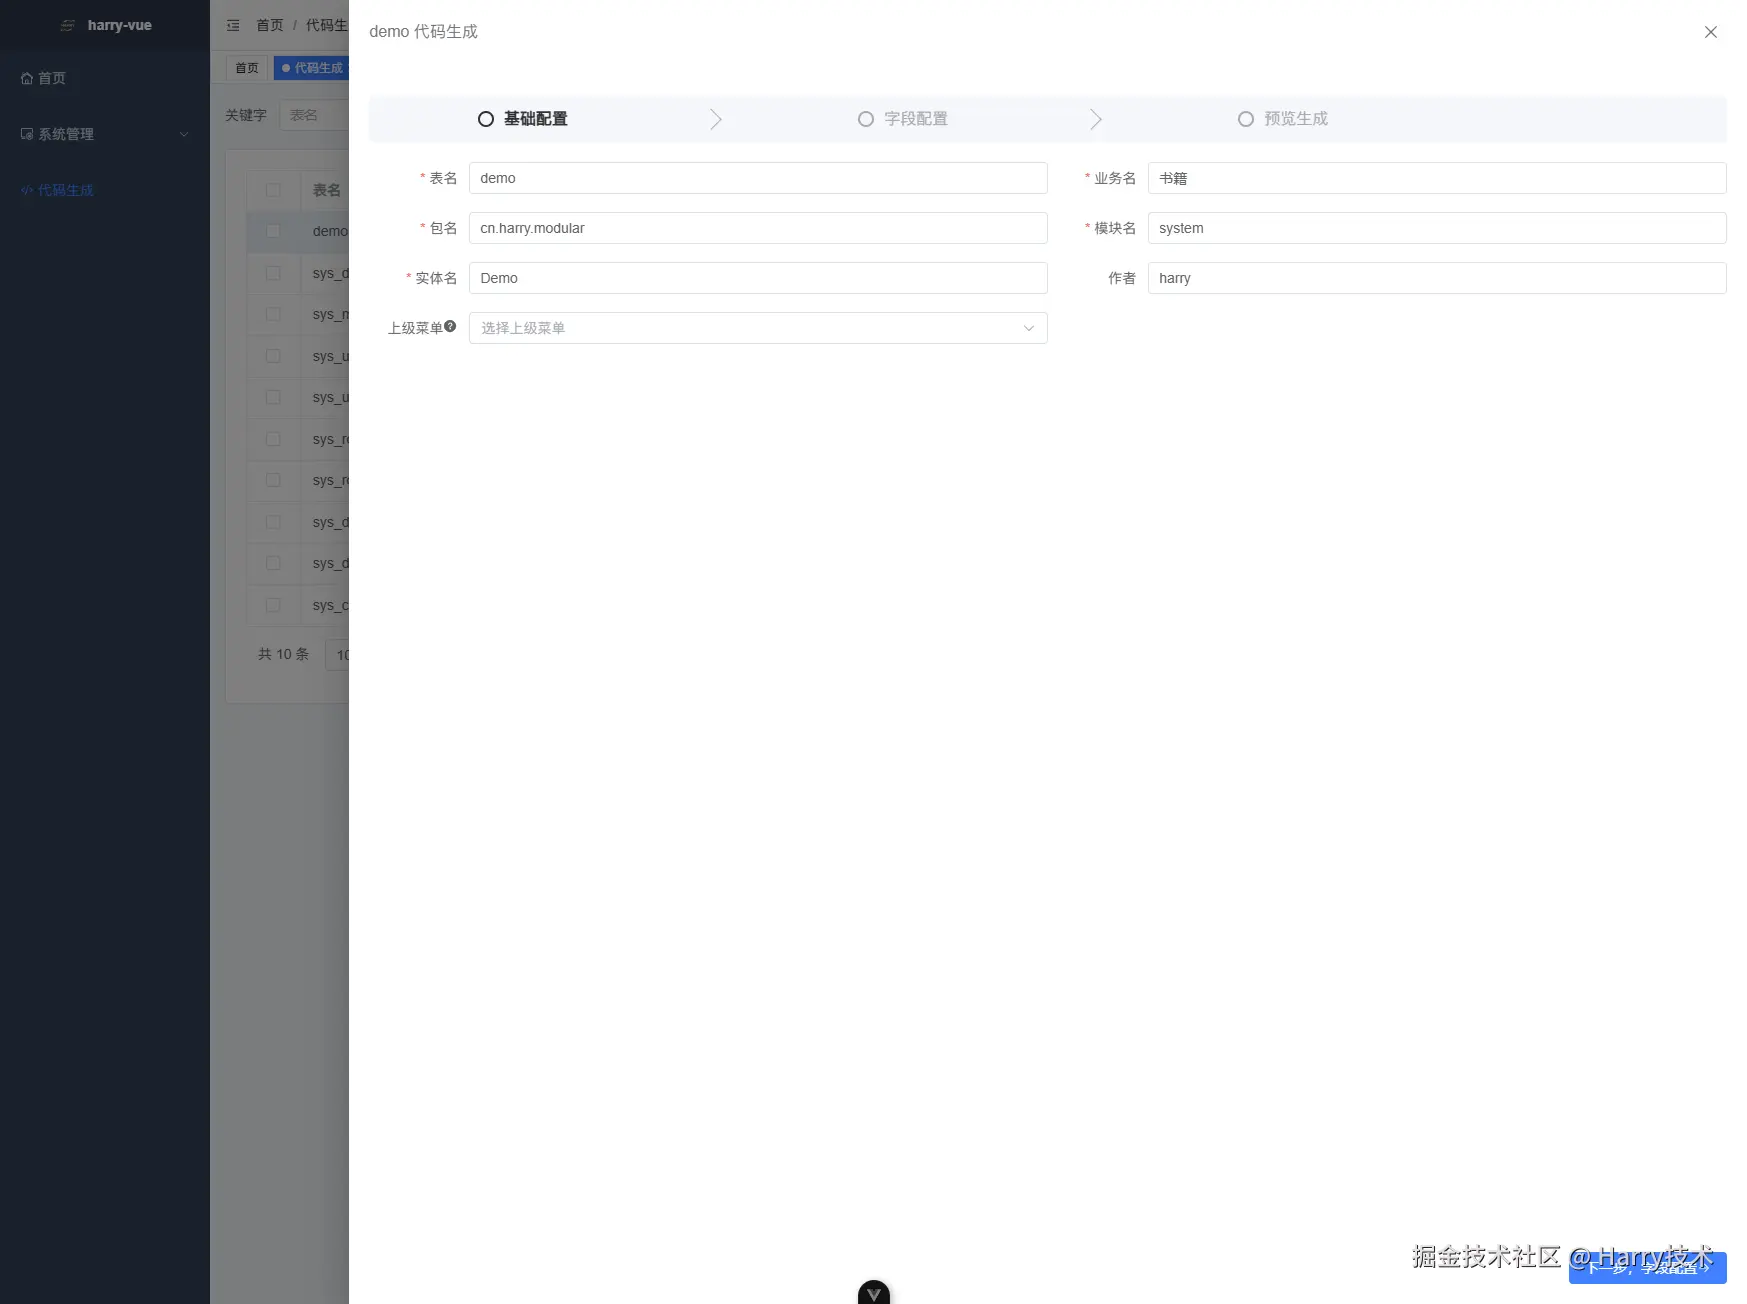
Task: Open the 选择上级菜单 dropdown
Action: [x=758, y=328]
